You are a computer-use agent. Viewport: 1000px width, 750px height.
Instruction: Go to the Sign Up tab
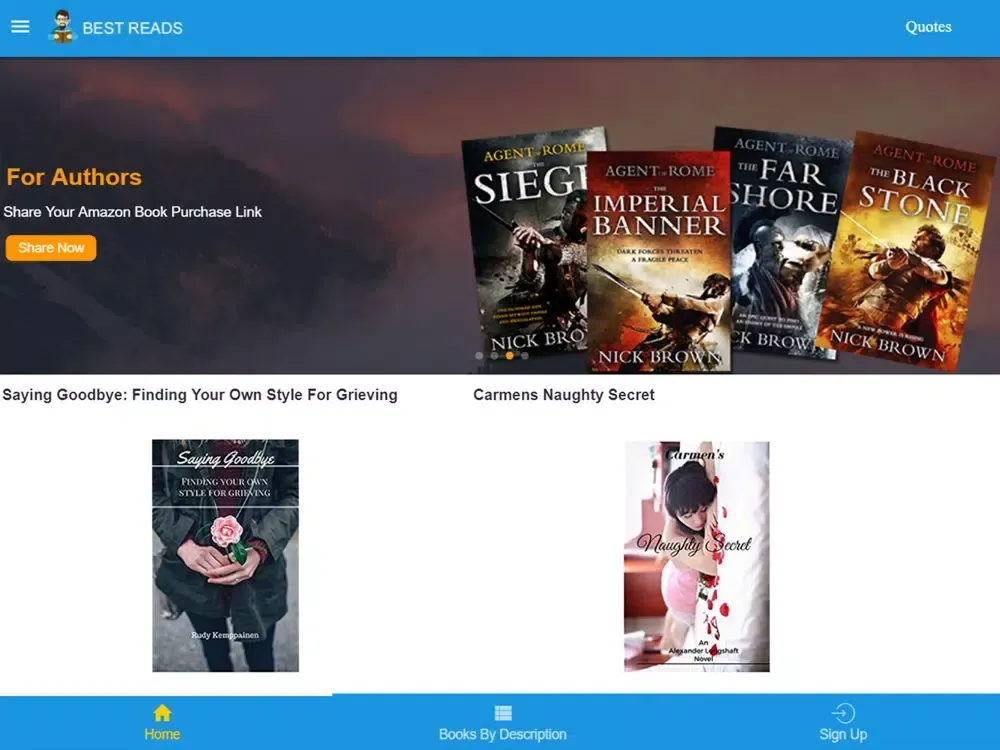(843, 734)
